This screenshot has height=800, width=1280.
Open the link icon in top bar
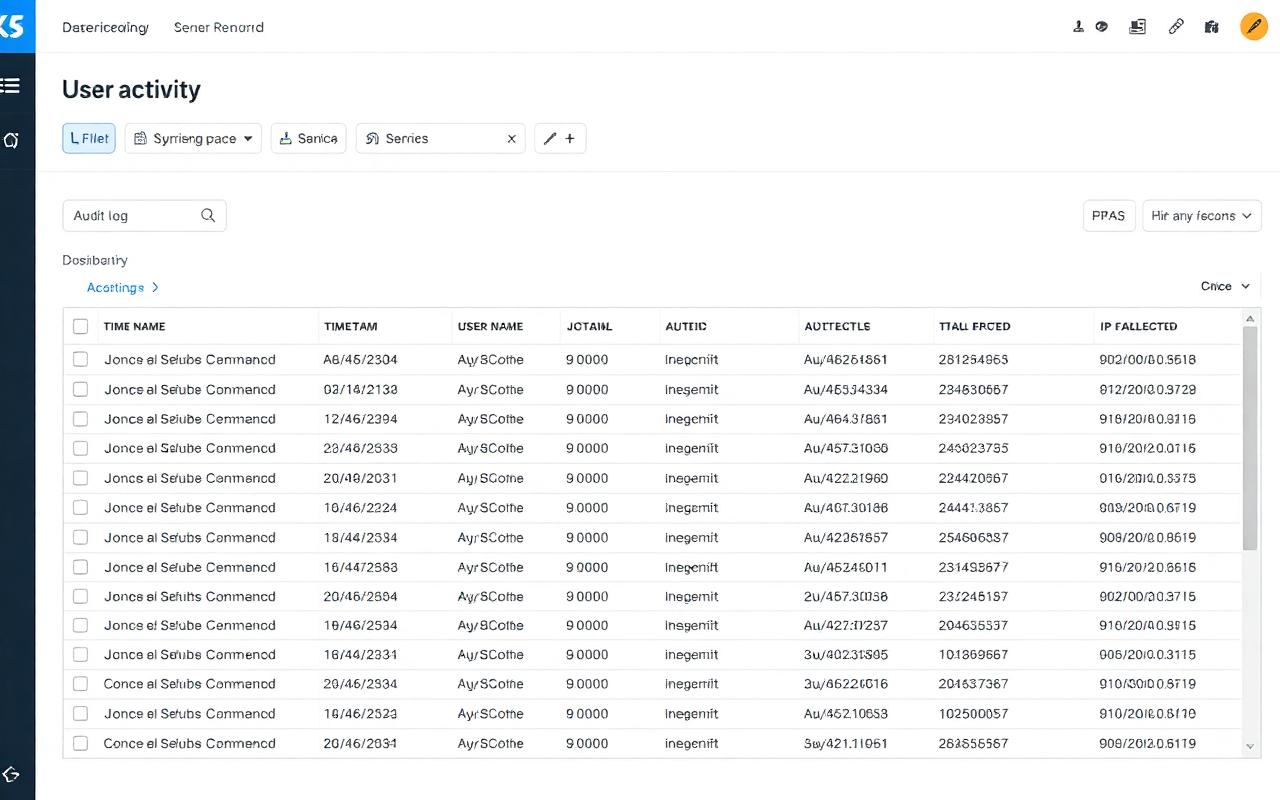click(x=1176, y=27)
